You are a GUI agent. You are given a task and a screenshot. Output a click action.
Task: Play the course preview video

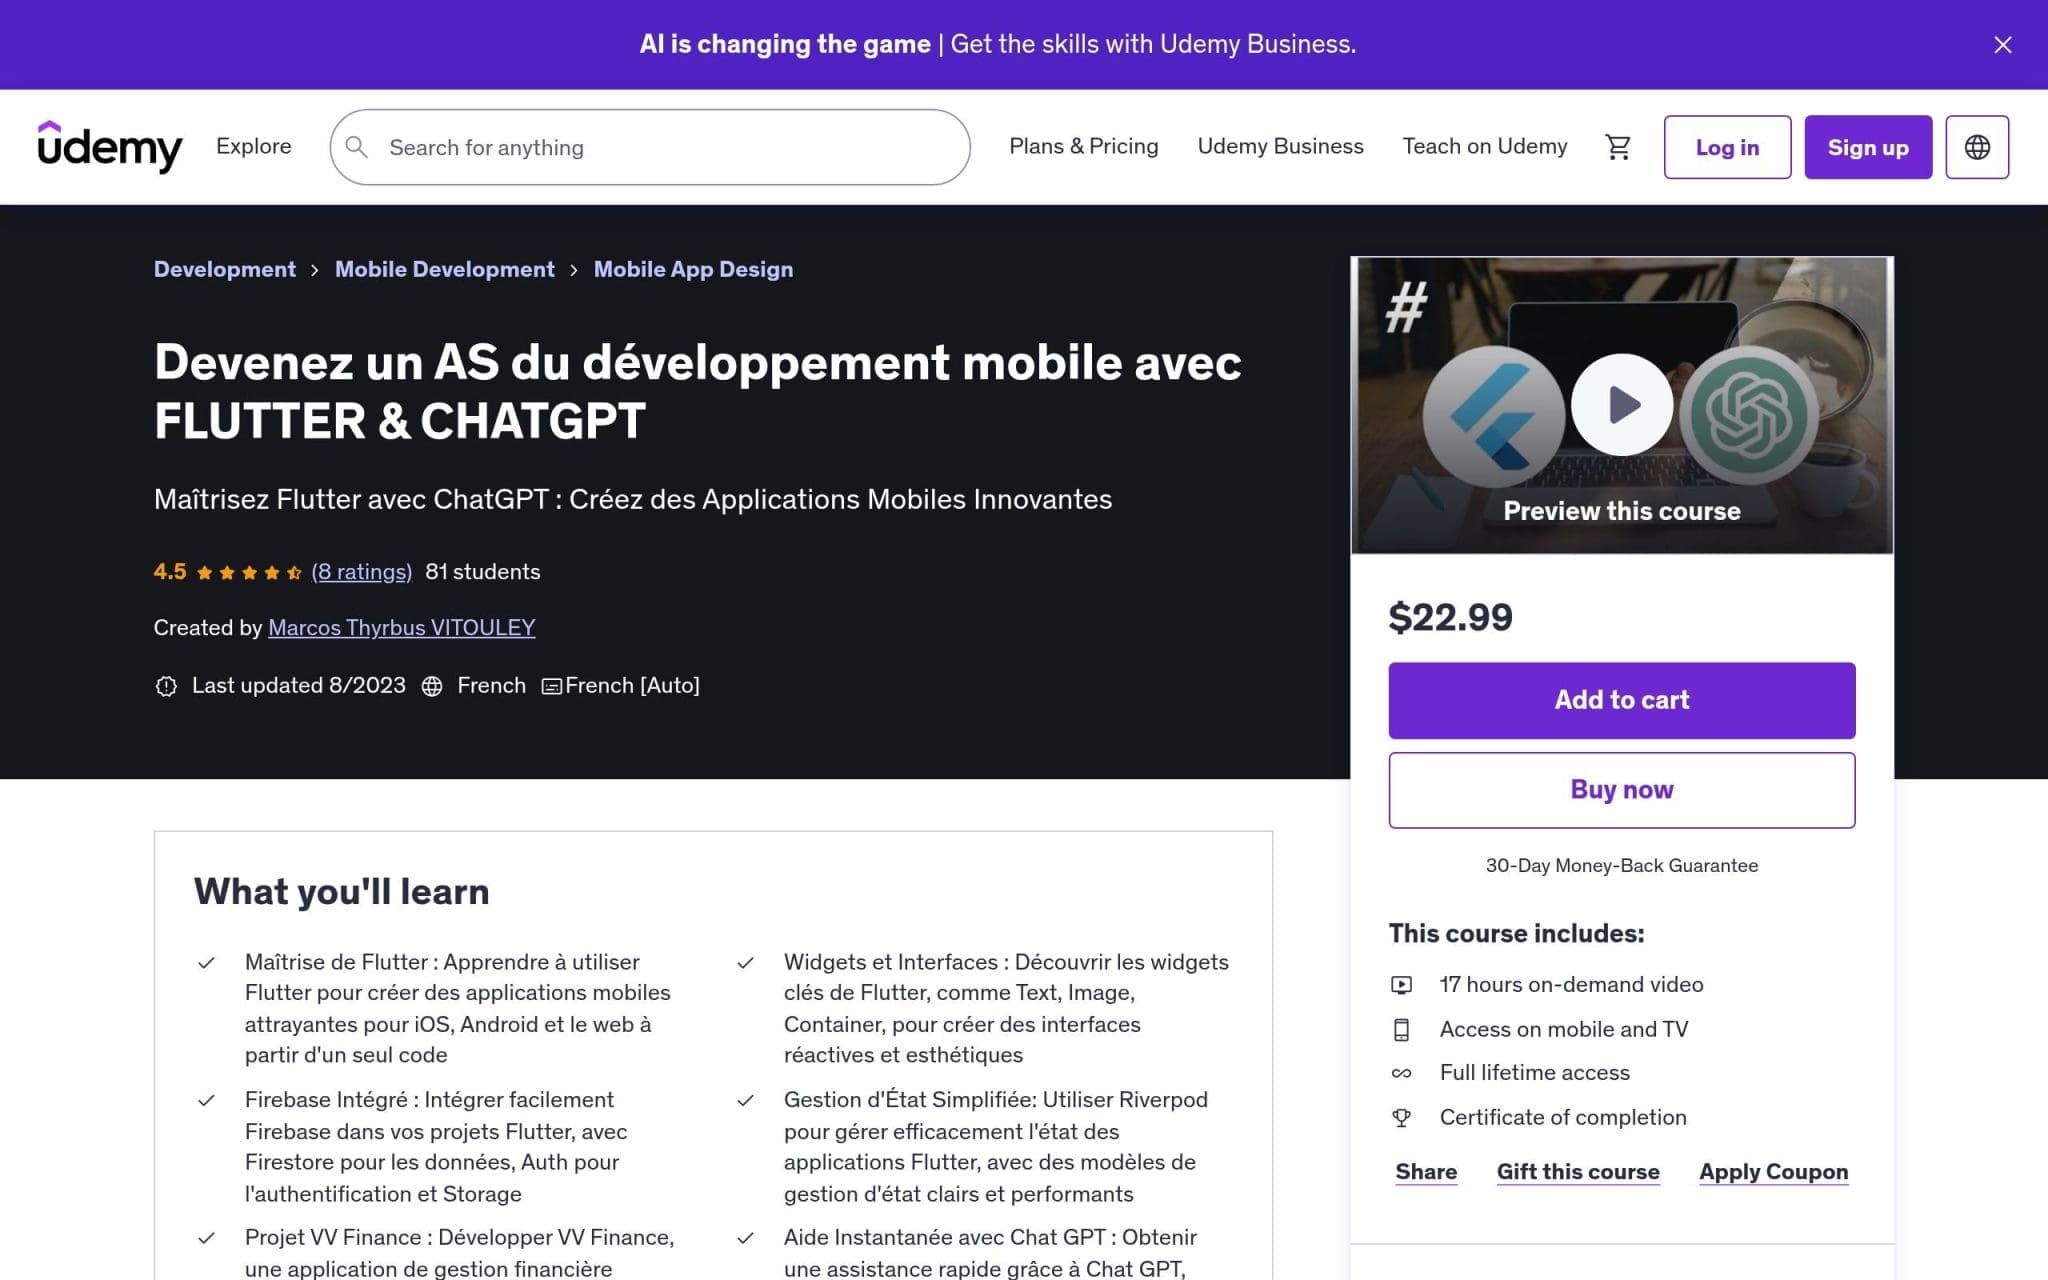click(x=1621, y=405)
